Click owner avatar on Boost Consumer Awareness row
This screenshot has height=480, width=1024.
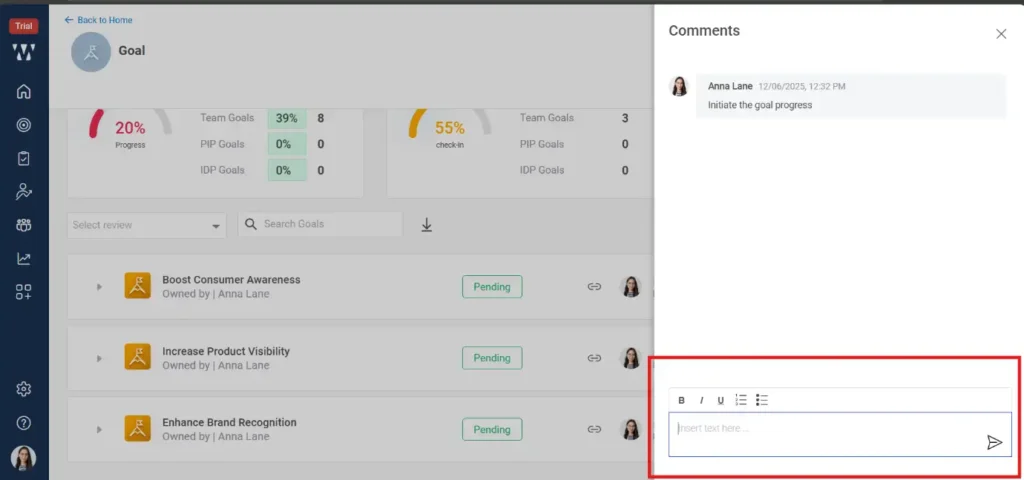(631, 287)
